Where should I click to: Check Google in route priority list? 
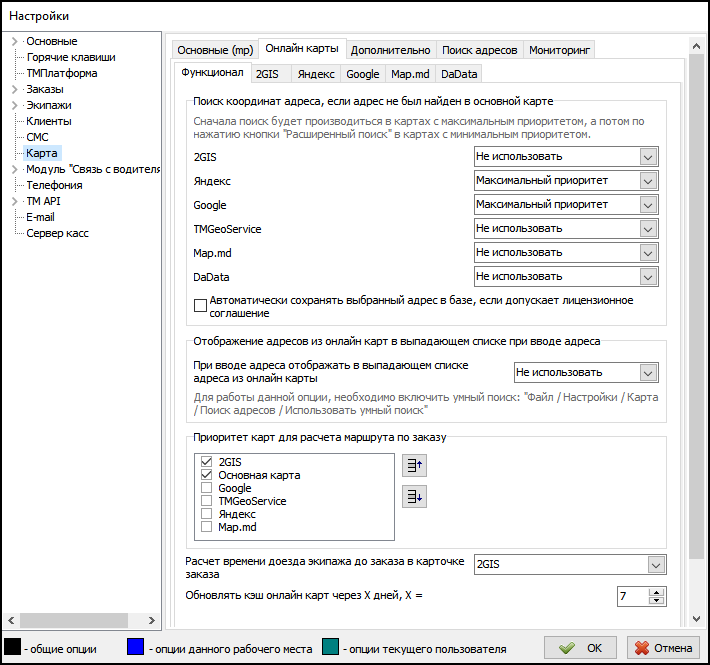coord(207,488)
